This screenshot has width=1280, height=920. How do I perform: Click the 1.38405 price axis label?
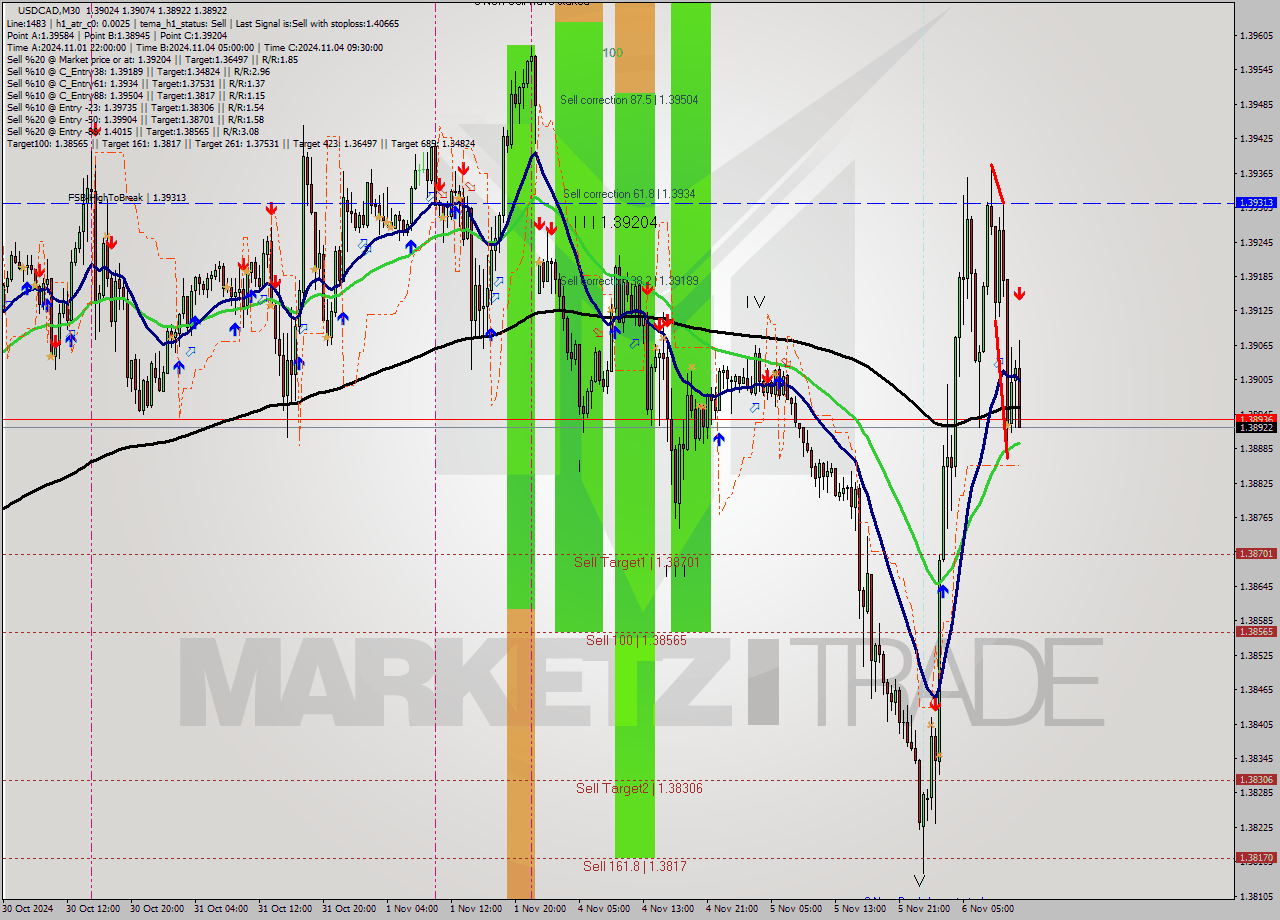1257,724
